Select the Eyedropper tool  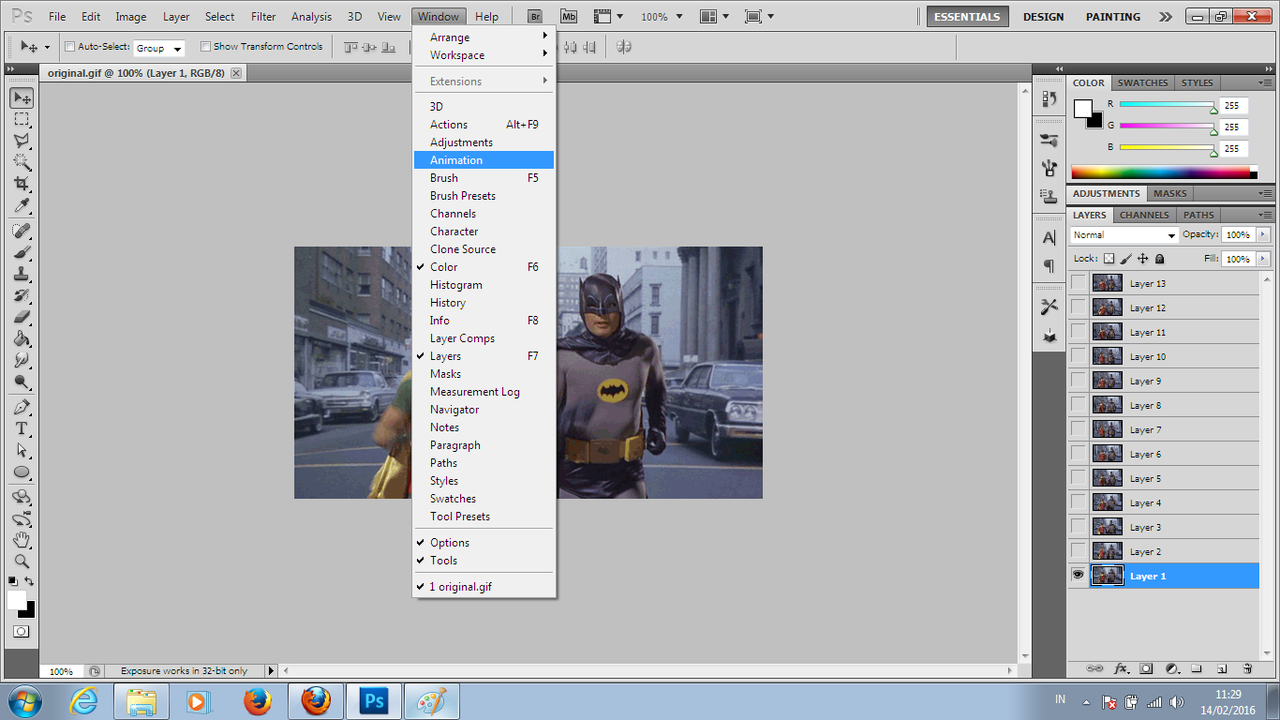pyautogui.click(x=22, y=206)
